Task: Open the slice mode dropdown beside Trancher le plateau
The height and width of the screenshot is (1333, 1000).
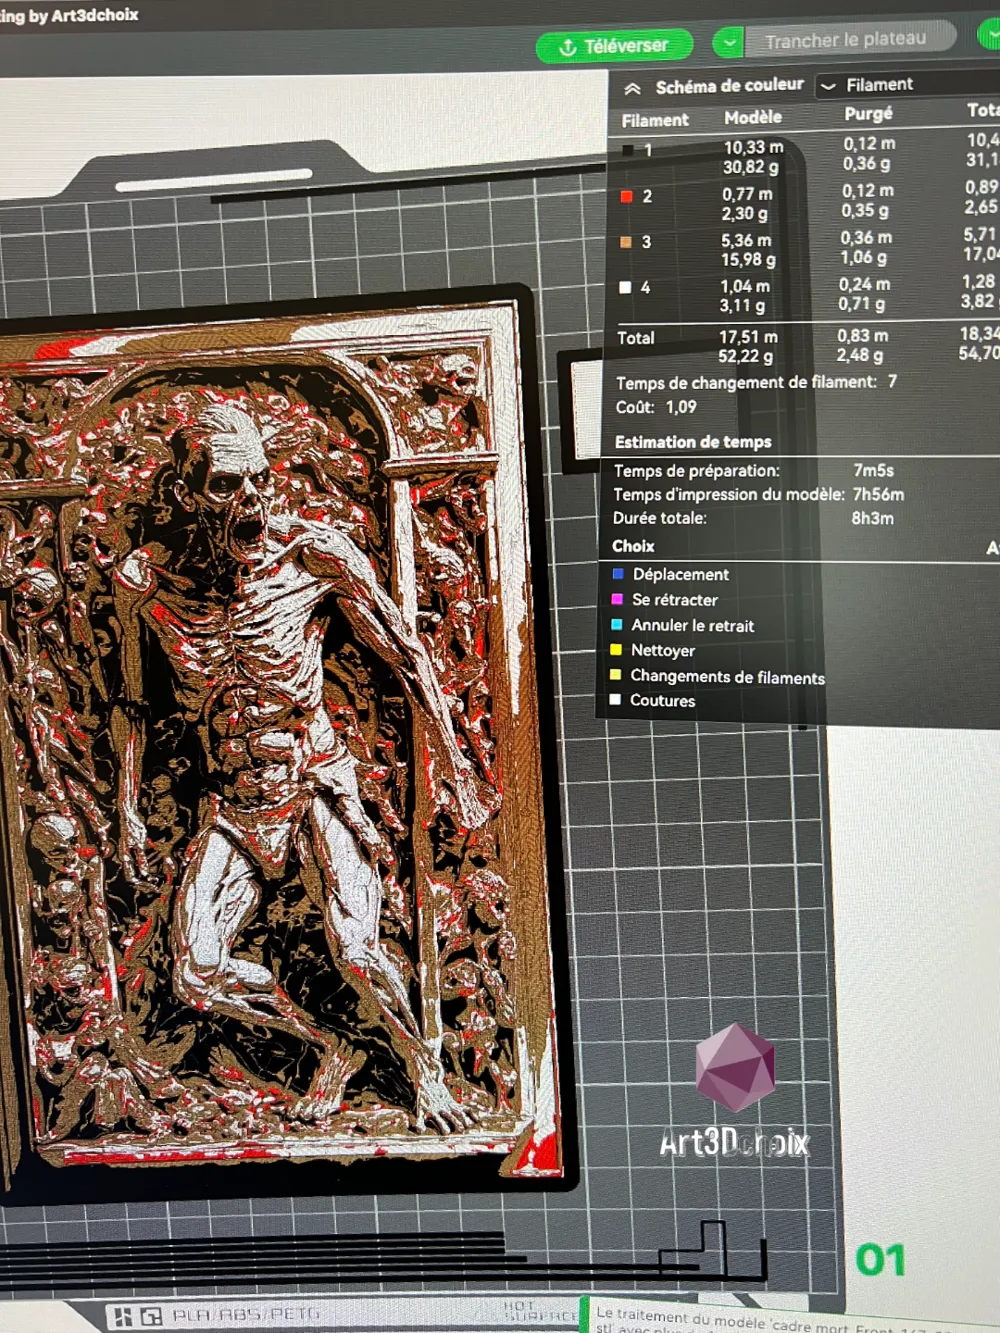Action: pos(728,42)
